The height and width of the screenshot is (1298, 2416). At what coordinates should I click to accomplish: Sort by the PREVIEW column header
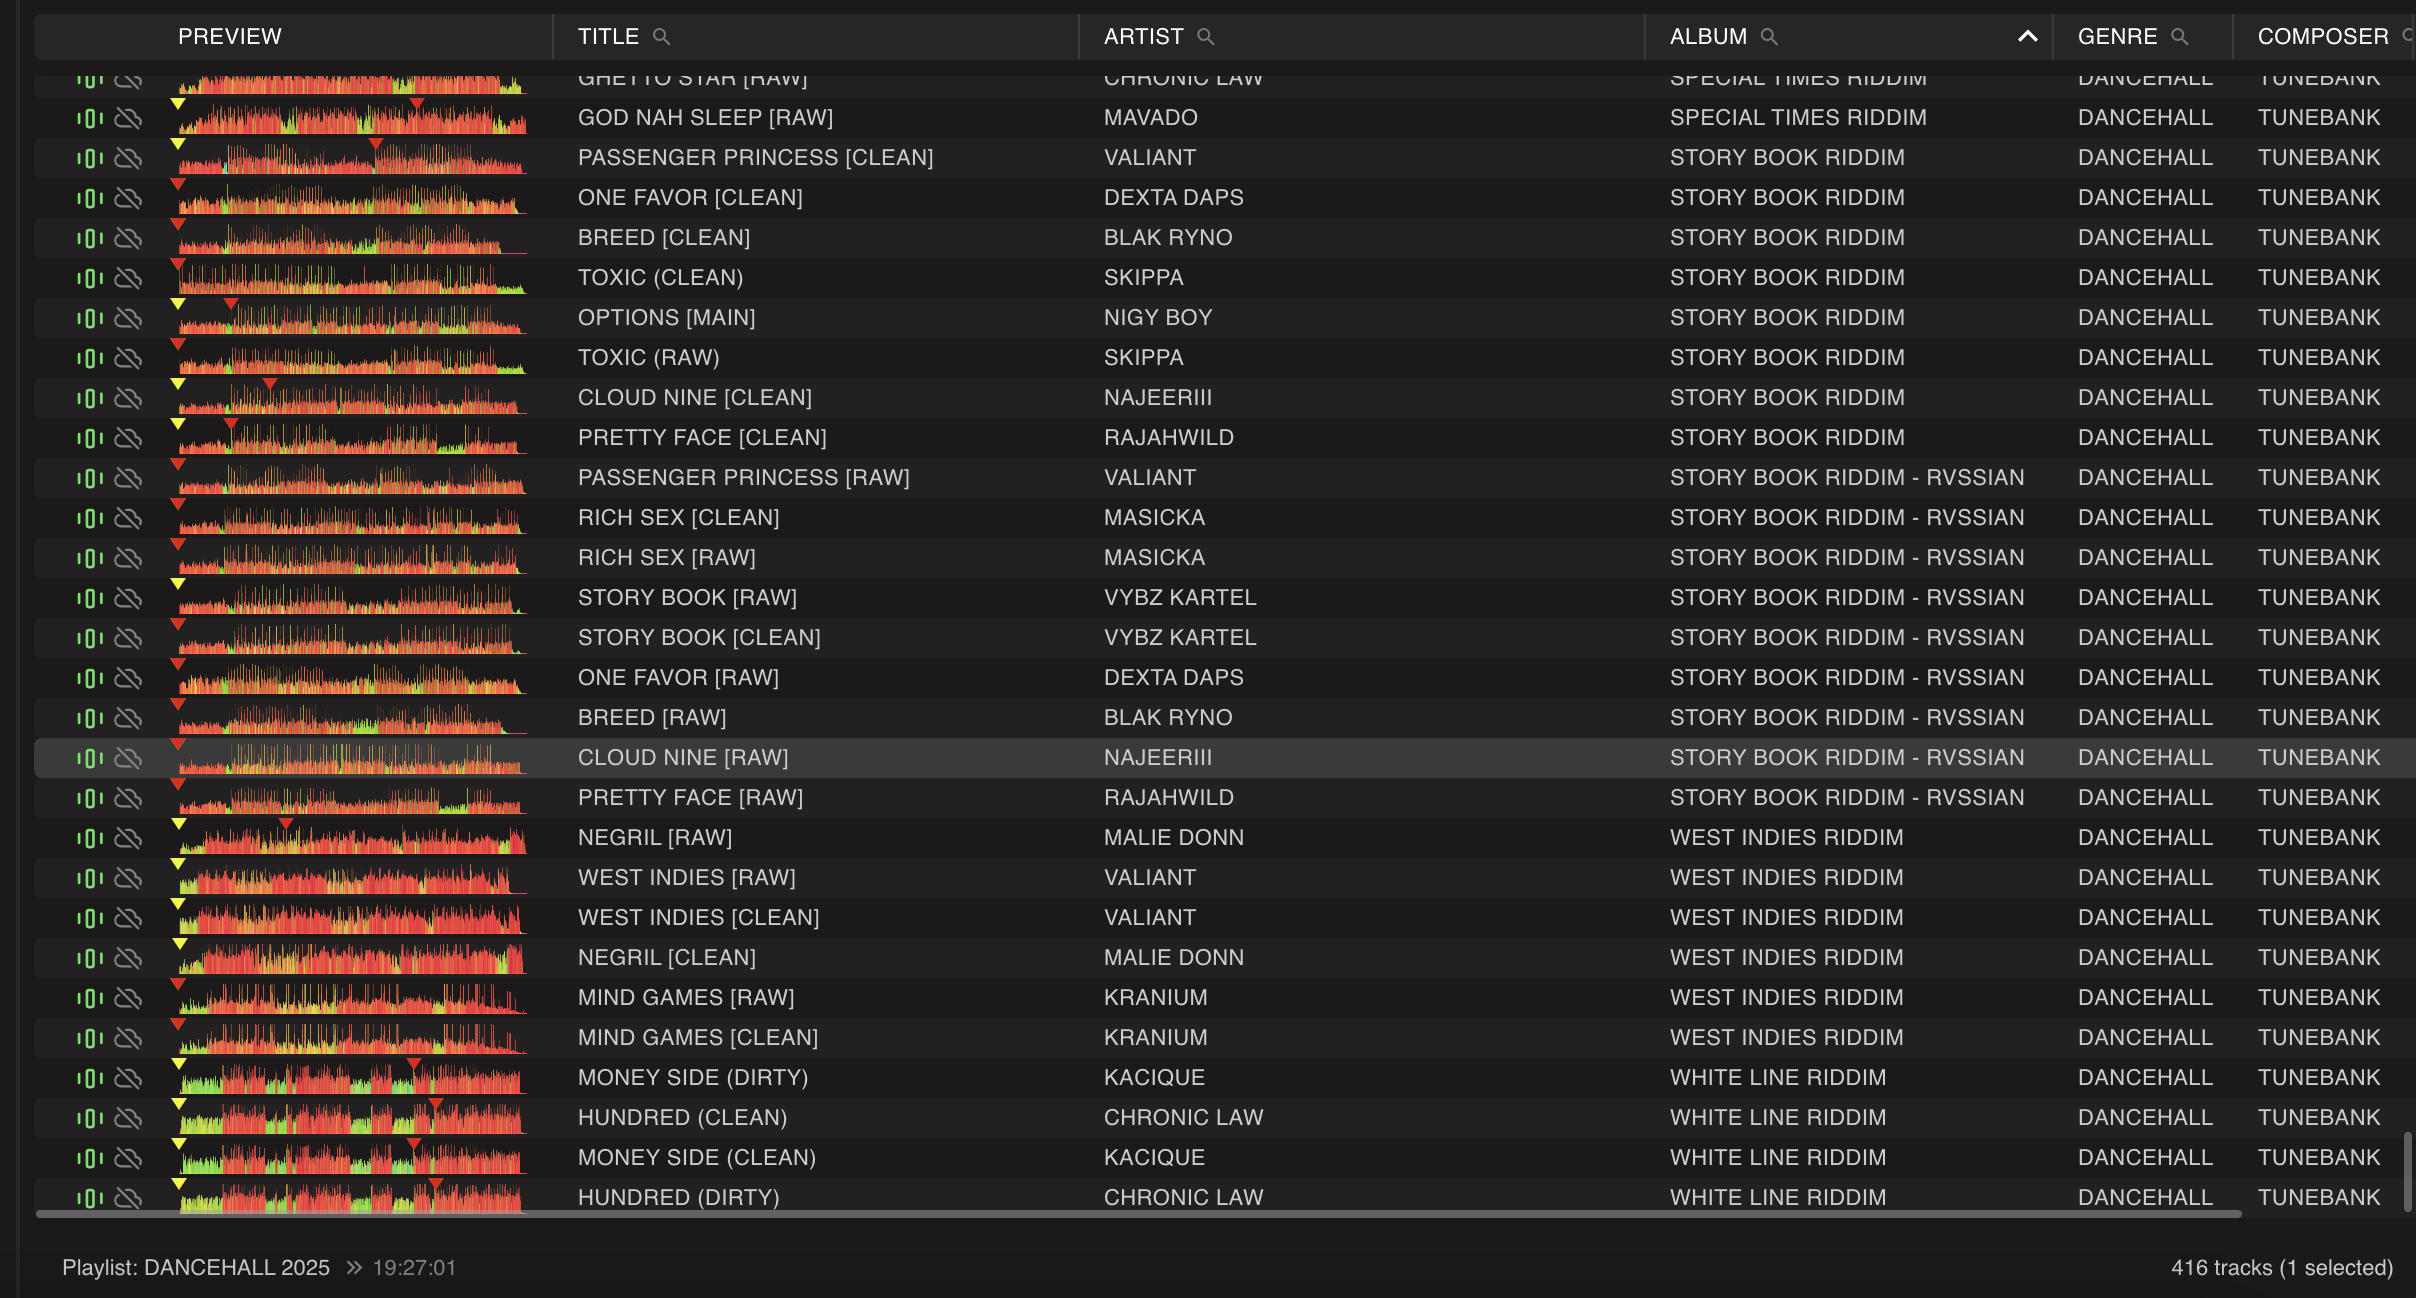[x=229, y=37]
